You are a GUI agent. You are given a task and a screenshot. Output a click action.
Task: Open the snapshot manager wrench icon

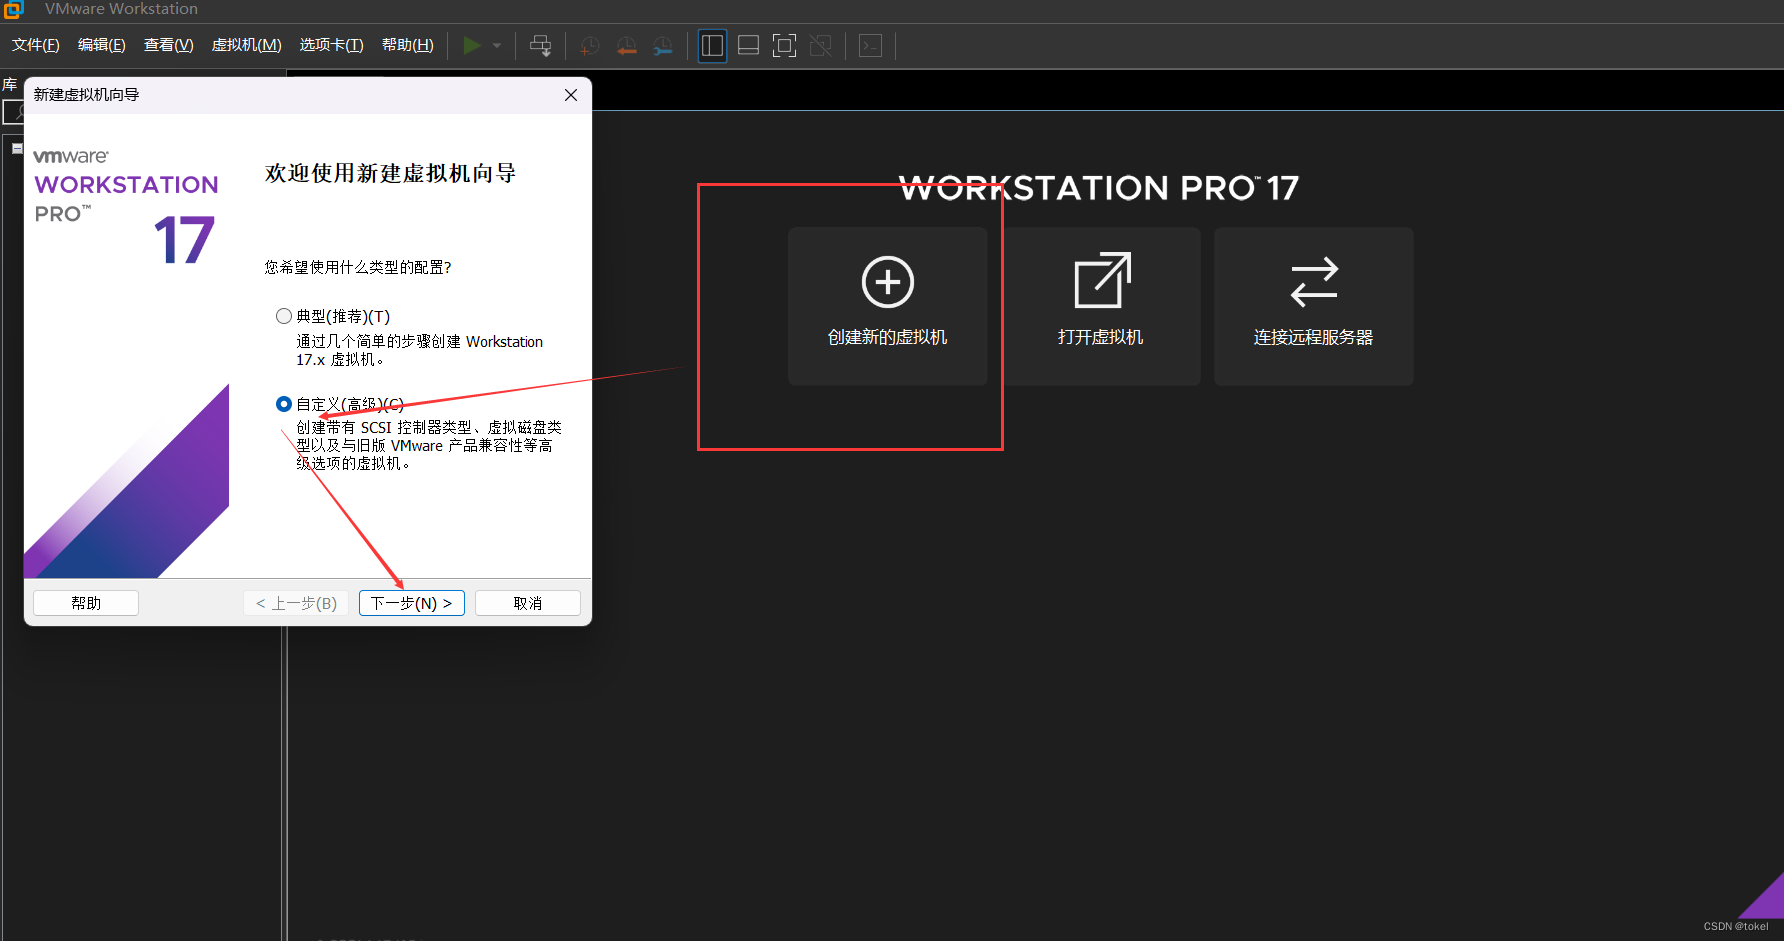(663, 46)
